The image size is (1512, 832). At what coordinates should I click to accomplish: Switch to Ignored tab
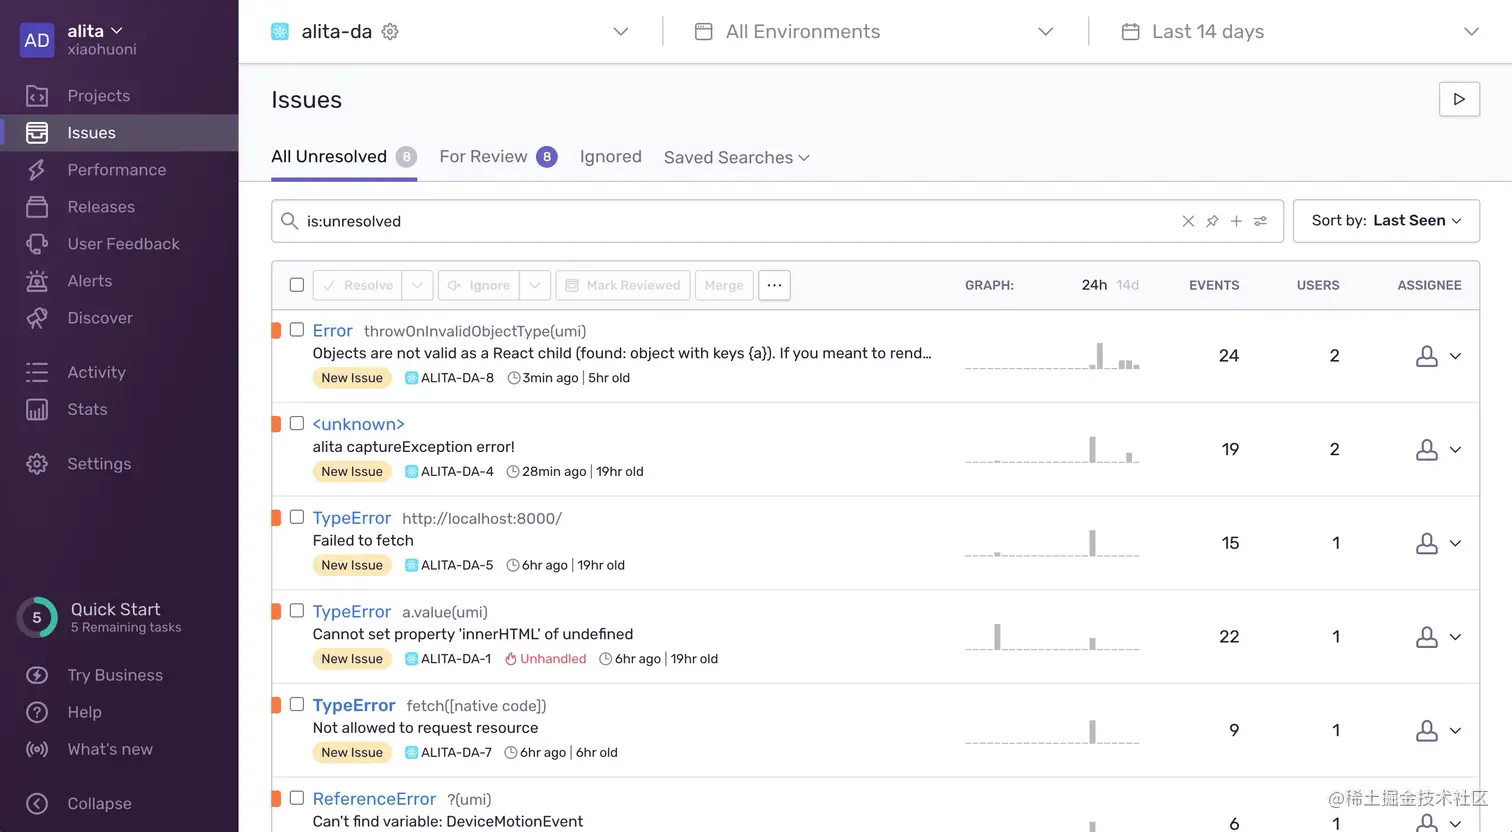pos(611,157)
